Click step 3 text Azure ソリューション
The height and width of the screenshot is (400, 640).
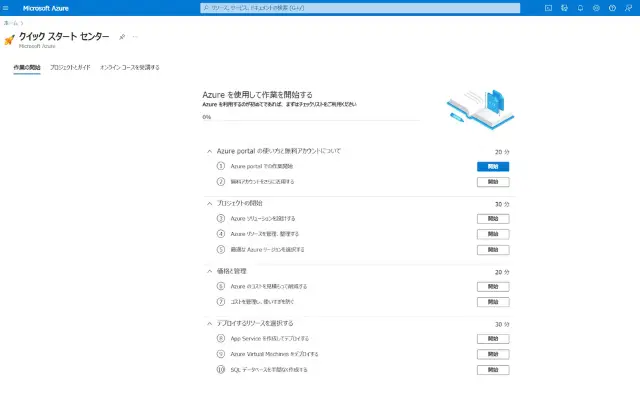263,219
